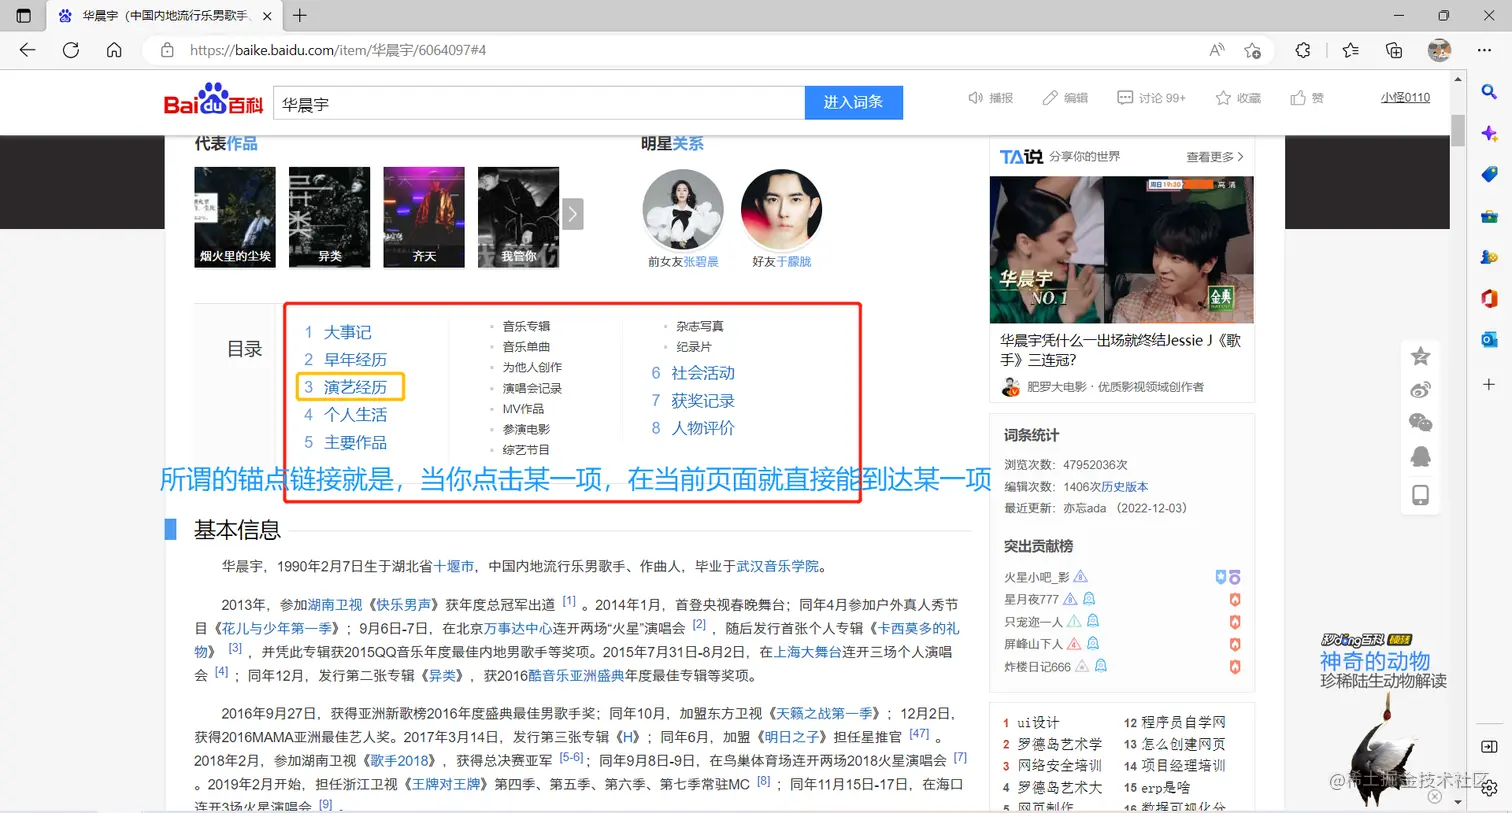Add an app to the Edge sidebar

click(x=1489, y=384)
